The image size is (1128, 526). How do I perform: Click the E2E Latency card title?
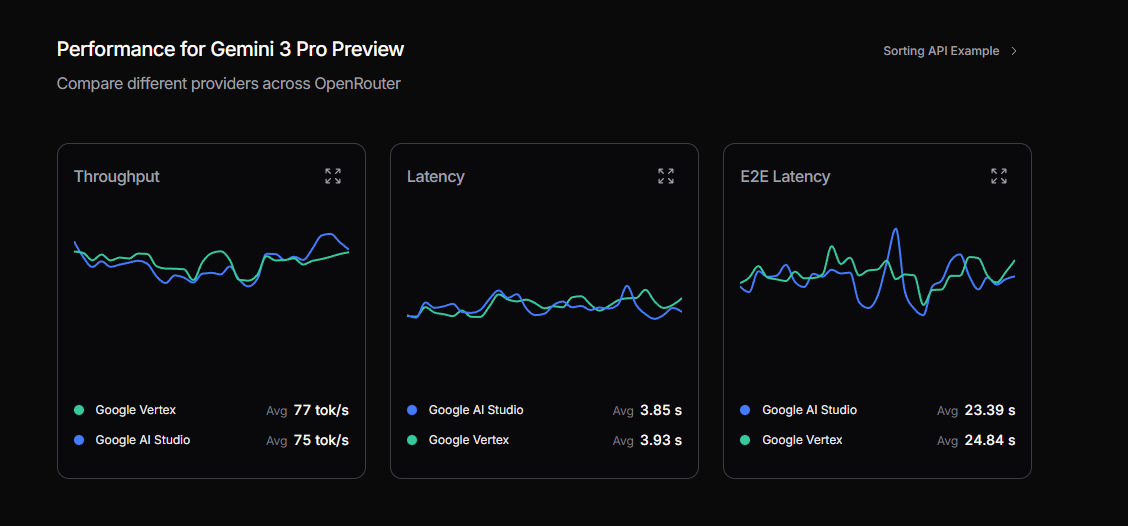tap(785, 176)
